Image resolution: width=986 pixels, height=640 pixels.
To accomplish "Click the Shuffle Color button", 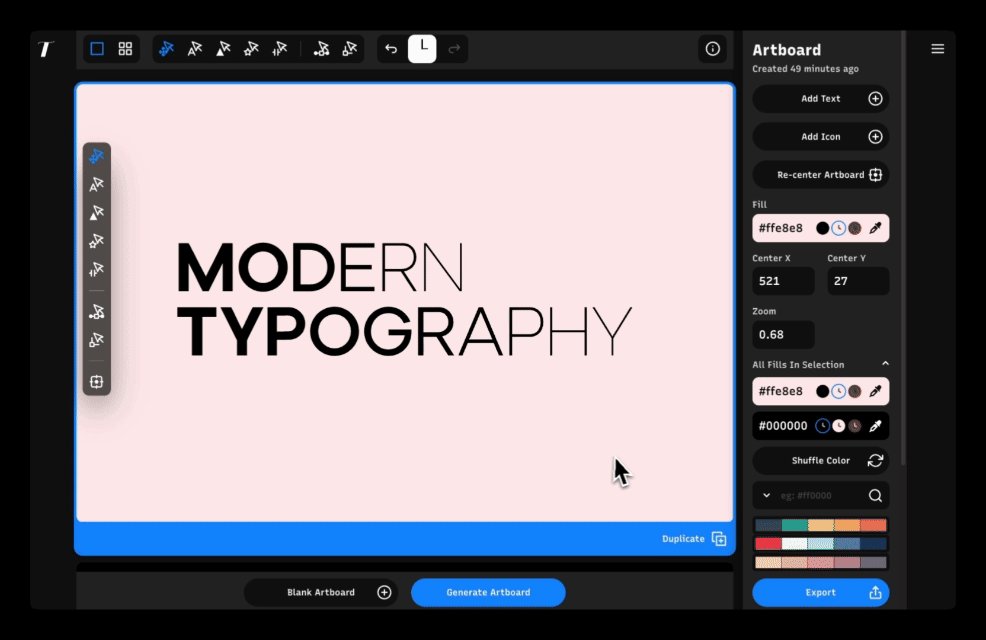I will point(821,460).
